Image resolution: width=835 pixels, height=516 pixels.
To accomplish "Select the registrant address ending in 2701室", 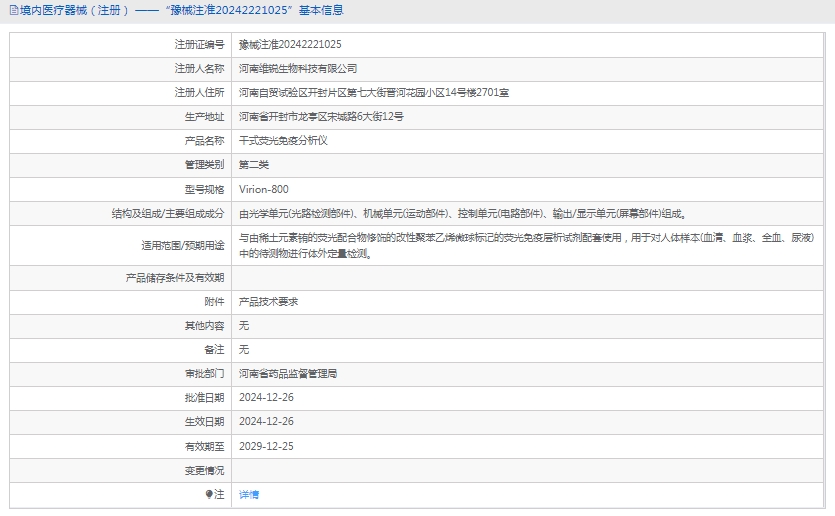I will tap(374, 93).
